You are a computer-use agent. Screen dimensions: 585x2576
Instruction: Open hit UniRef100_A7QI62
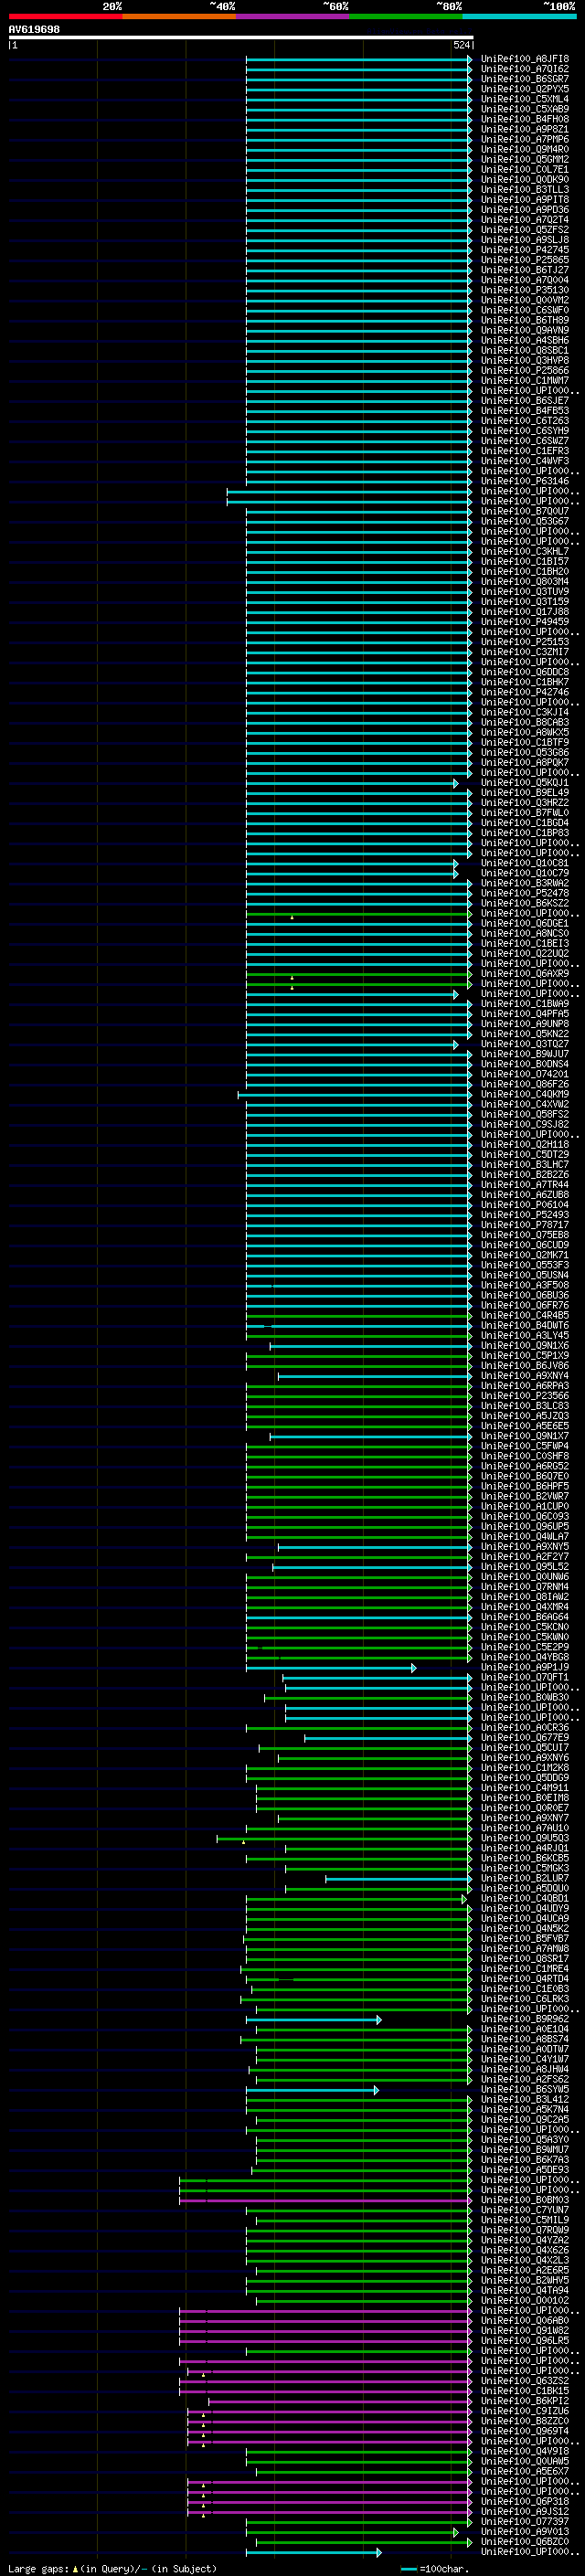click(525, 69)
